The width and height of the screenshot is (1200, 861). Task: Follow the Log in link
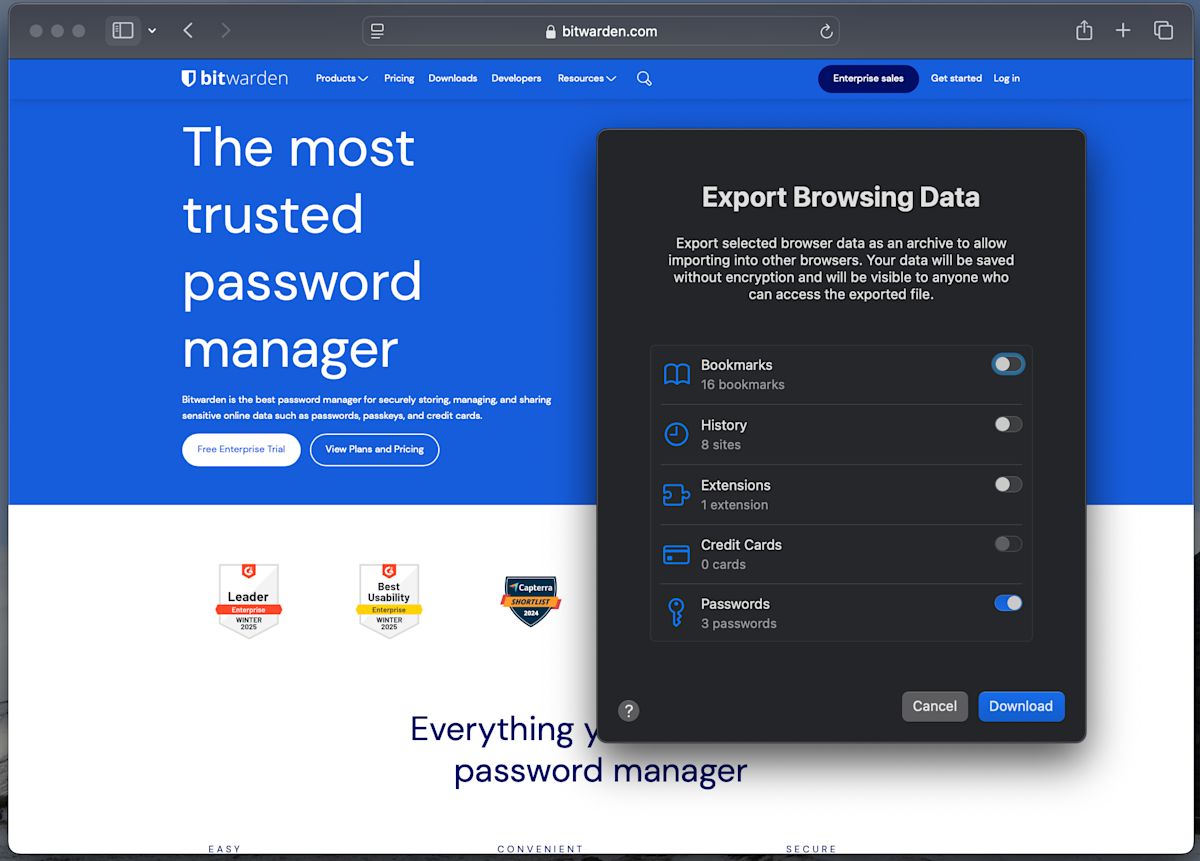[1007, 78]
